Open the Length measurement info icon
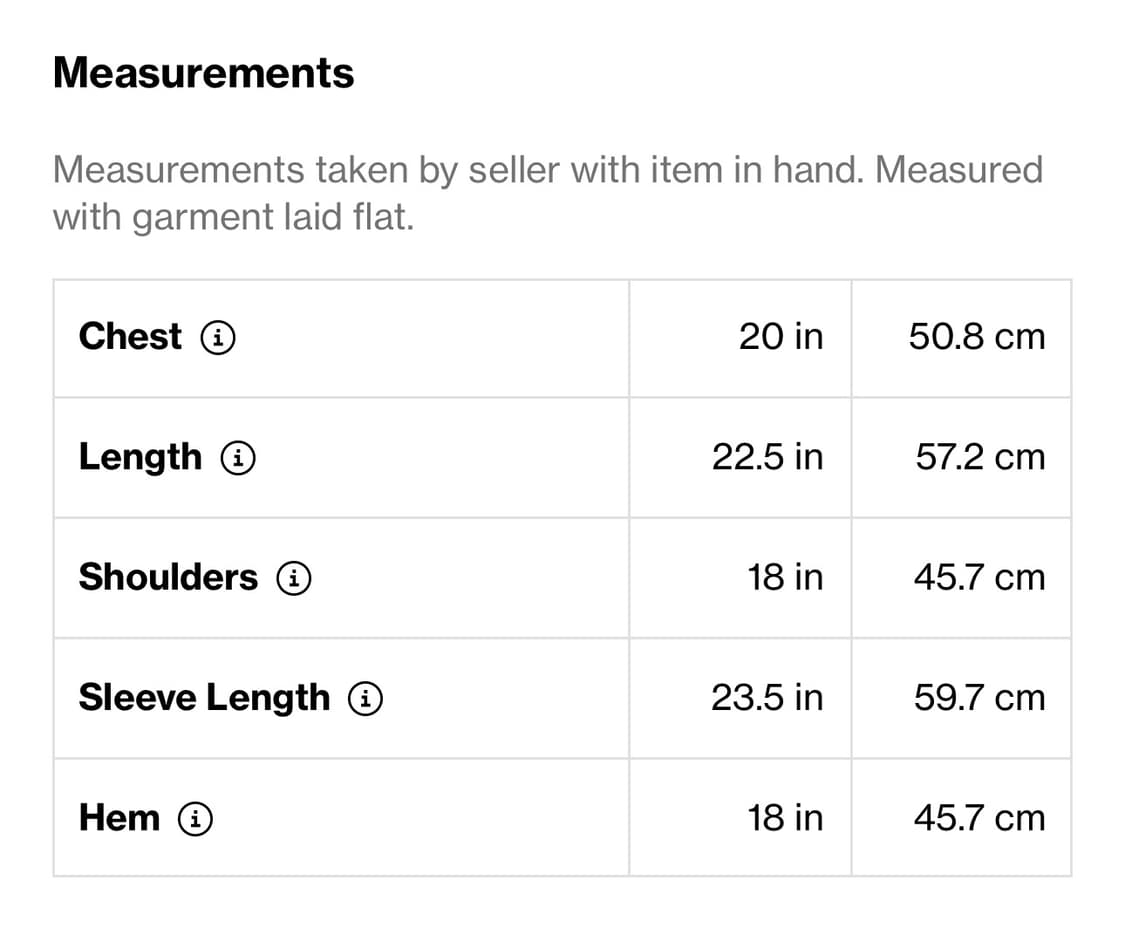 pos(237,458)
